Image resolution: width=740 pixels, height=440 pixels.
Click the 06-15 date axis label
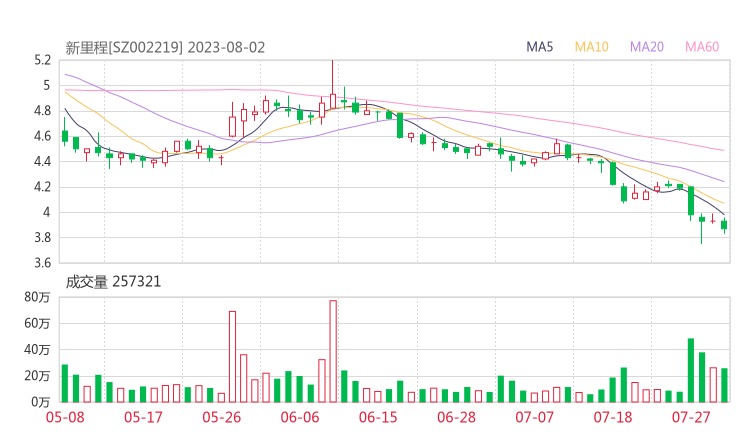pyautogui.click(x=378, y=417)
